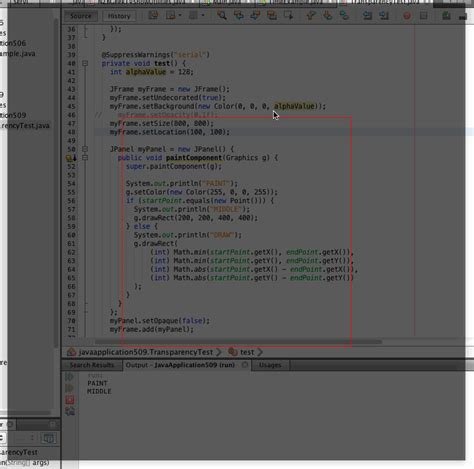Close the Navigator tab
Viewport: 474px width, 469px height.
click(10, 424)
